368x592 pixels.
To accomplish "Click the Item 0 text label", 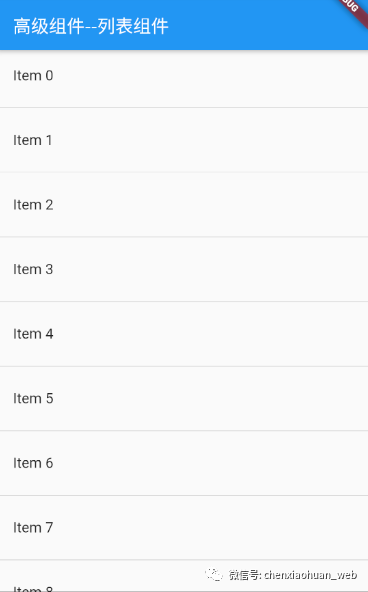I will point(33,76).
